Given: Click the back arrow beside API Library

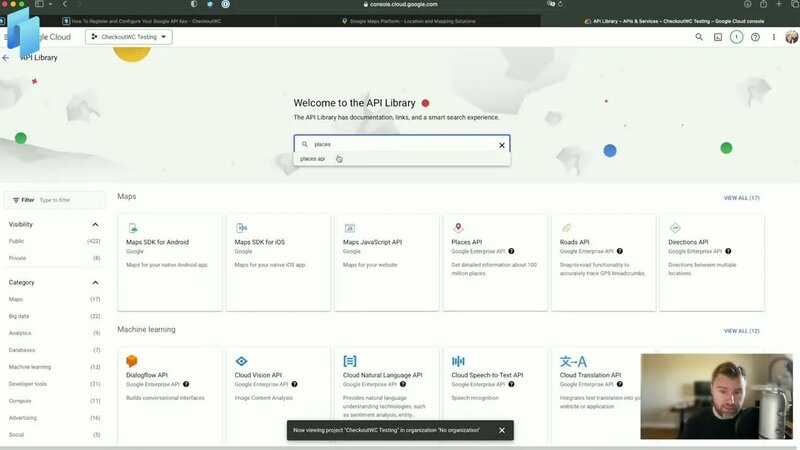Looking at the screenshot, I should click(x=6, y=58).
